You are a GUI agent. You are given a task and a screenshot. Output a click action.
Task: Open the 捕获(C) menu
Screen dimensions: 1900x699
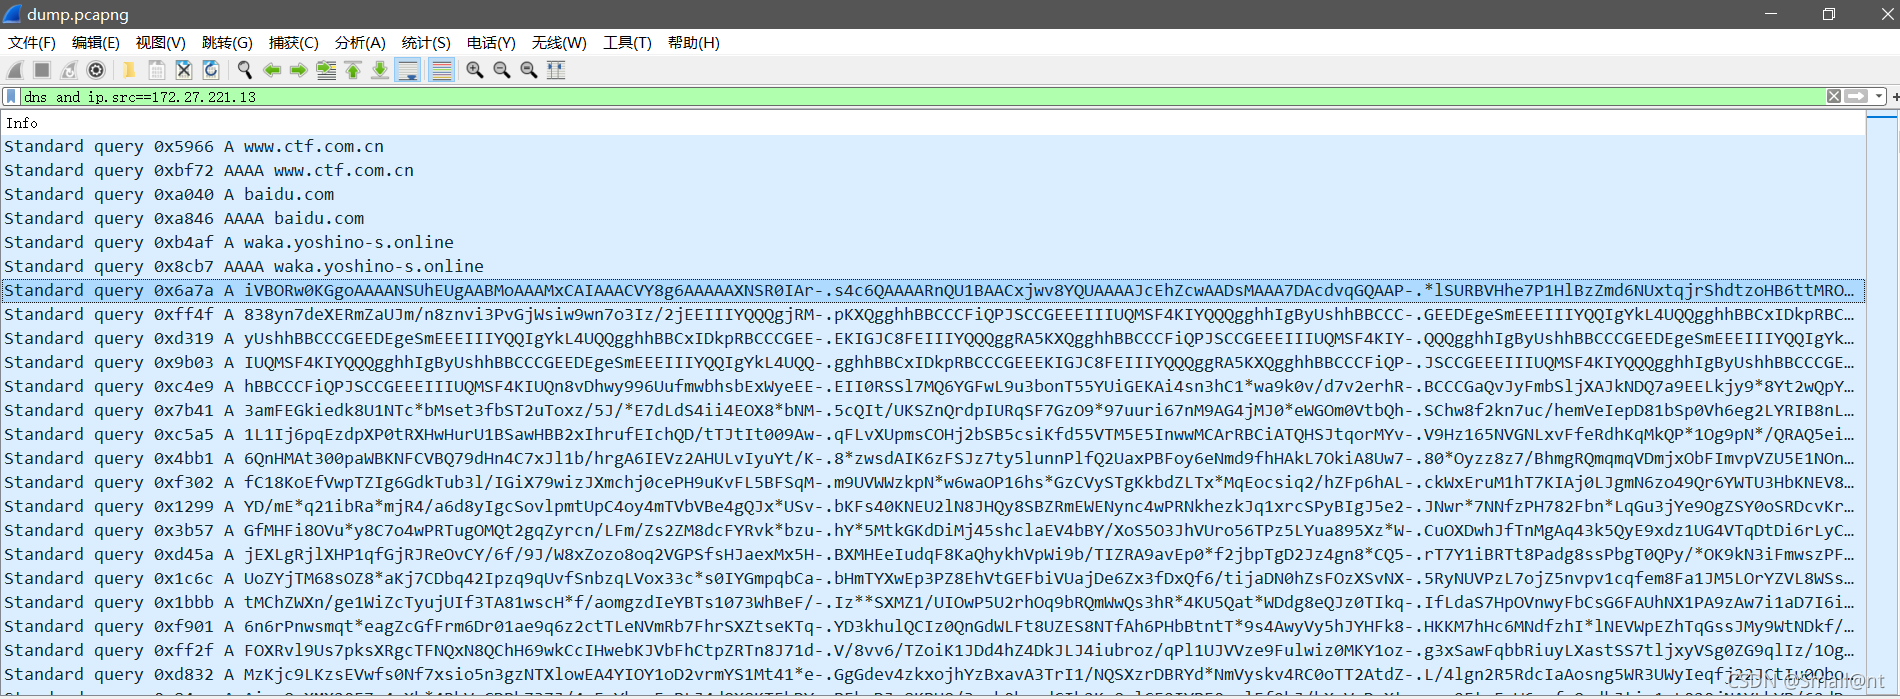(x=294, y=43)
